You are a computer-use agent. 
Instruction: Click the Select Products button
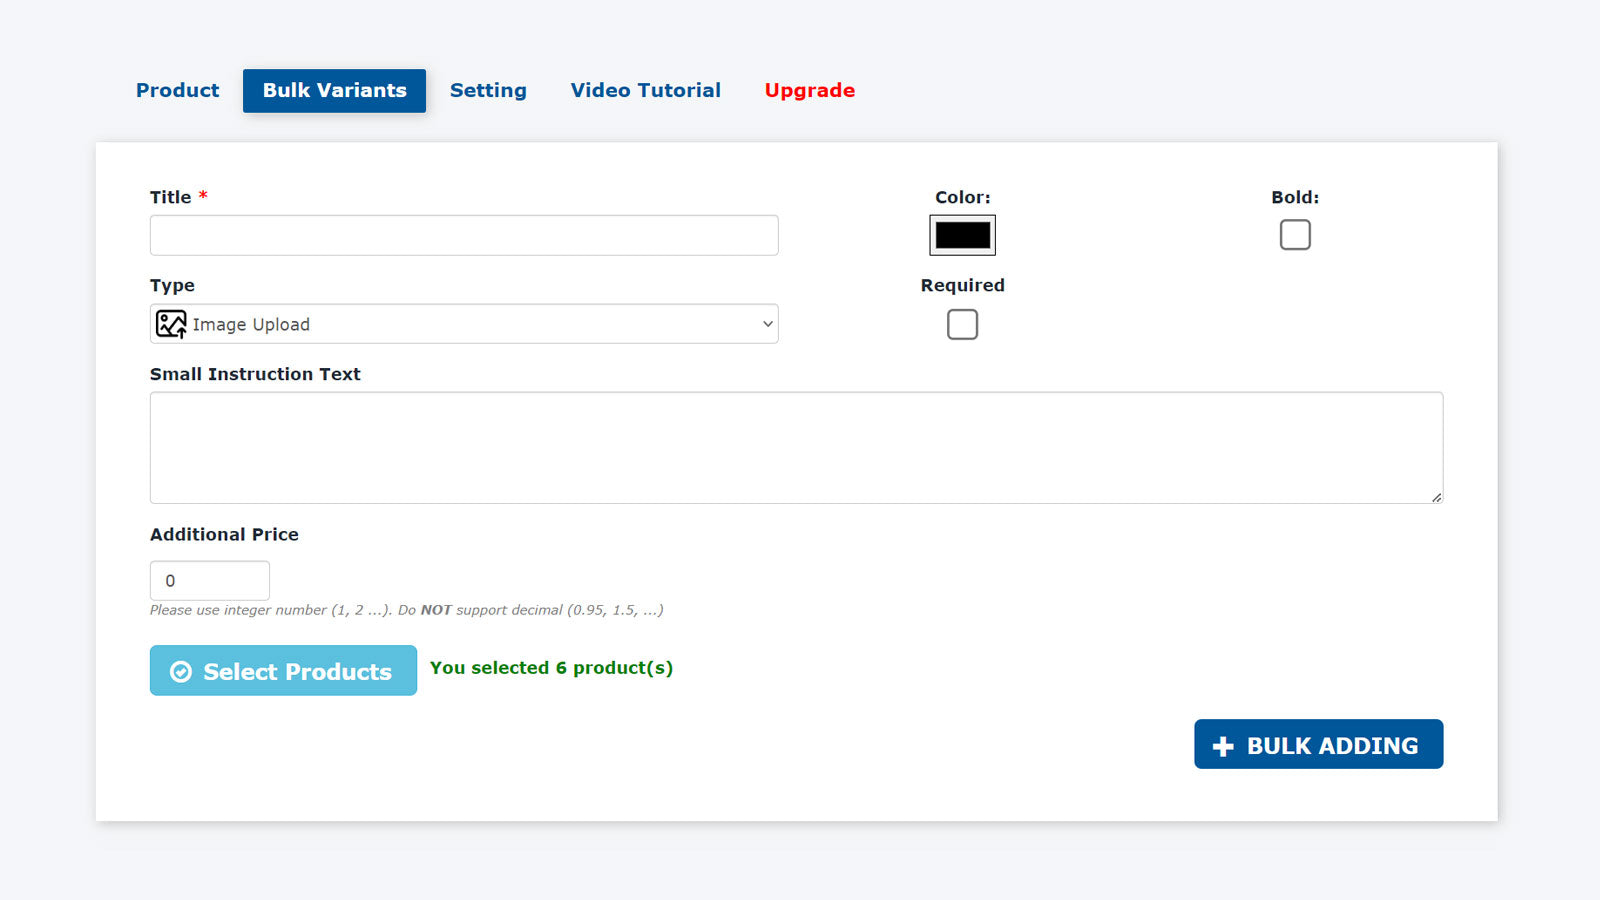283,670
